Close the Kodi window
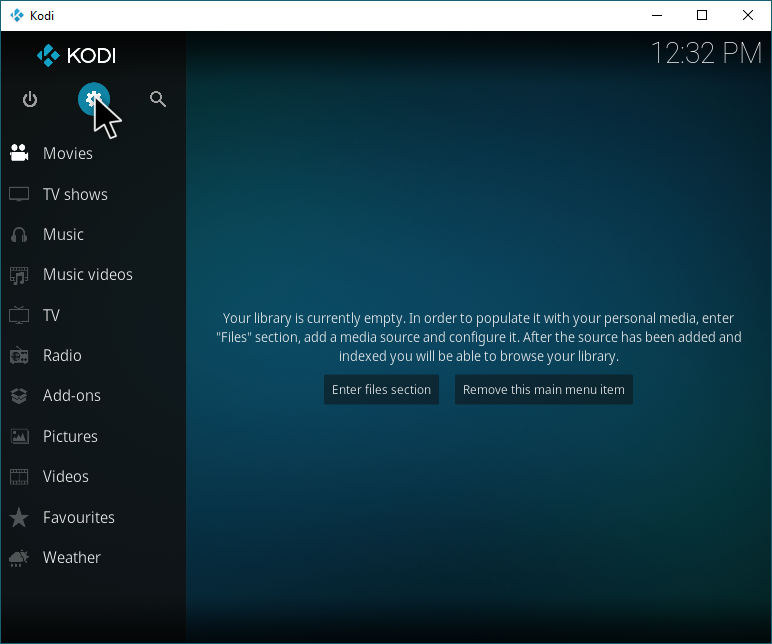 point(748,15)
